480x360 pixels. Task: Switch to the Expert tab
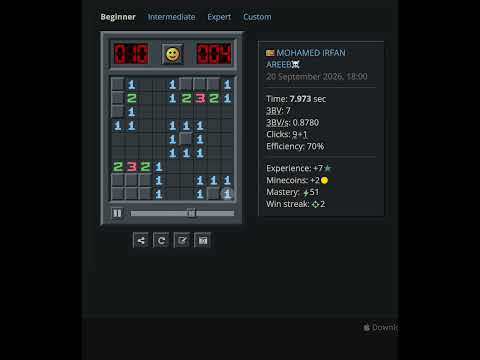(x=219, y=17)
